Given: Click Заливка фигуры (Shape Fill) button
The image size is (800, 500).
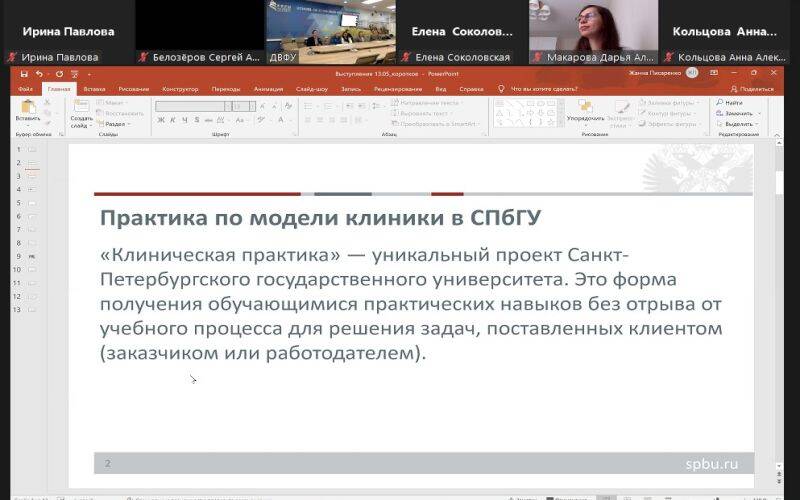Looking at the screenshot, I should pos(669,103).
